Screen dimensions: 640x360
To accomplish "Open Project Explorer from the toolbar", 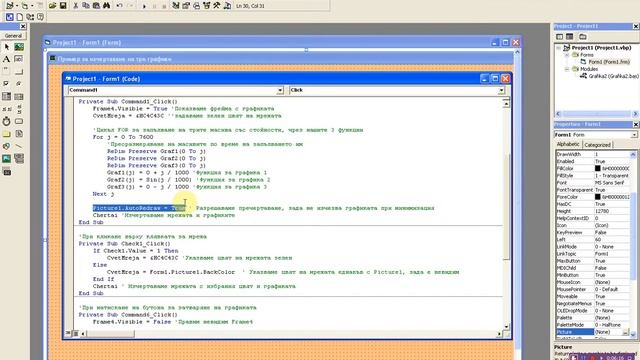I will point(176,6).
